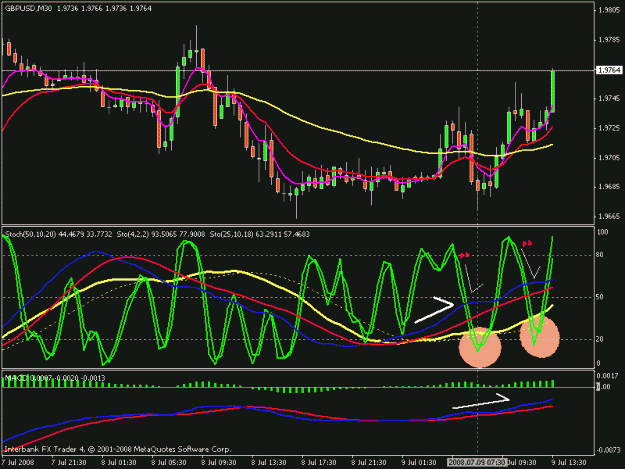This screenshot has height=469, width=625.
Task: Click the 1.9685 price axis label
Action: pos(609,187)
